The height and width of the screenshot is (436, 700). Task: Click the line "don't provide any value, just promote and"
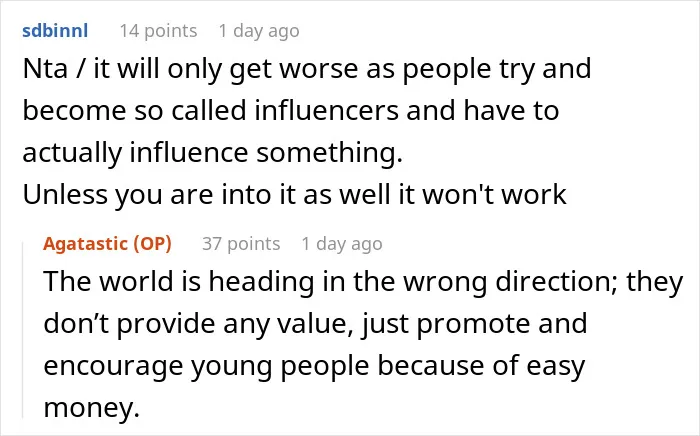coord(315,324)
